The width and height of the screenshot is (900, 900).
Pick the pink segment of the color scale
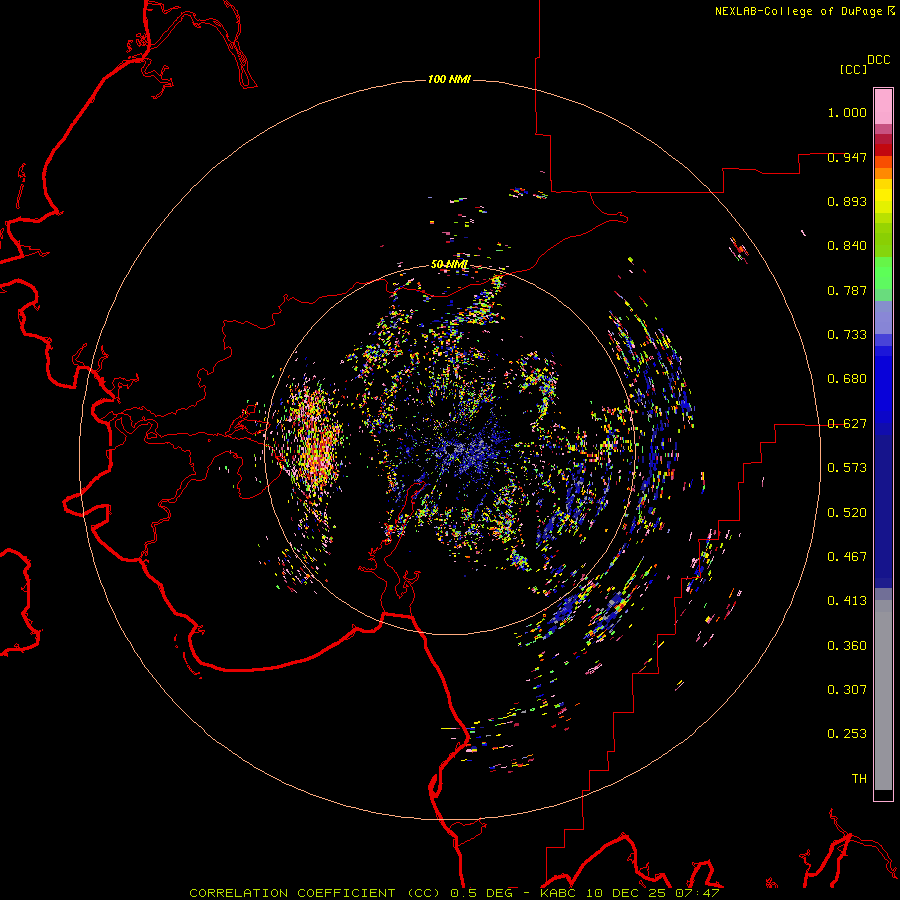click(x=883, y=107)
